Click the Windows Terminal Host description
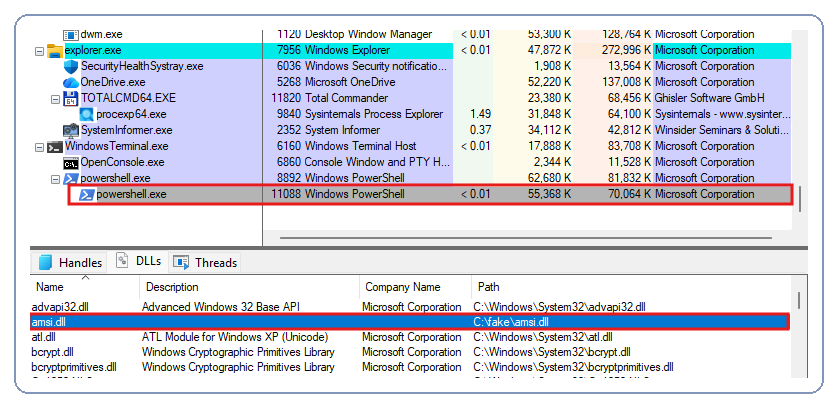 pos(361,147)
